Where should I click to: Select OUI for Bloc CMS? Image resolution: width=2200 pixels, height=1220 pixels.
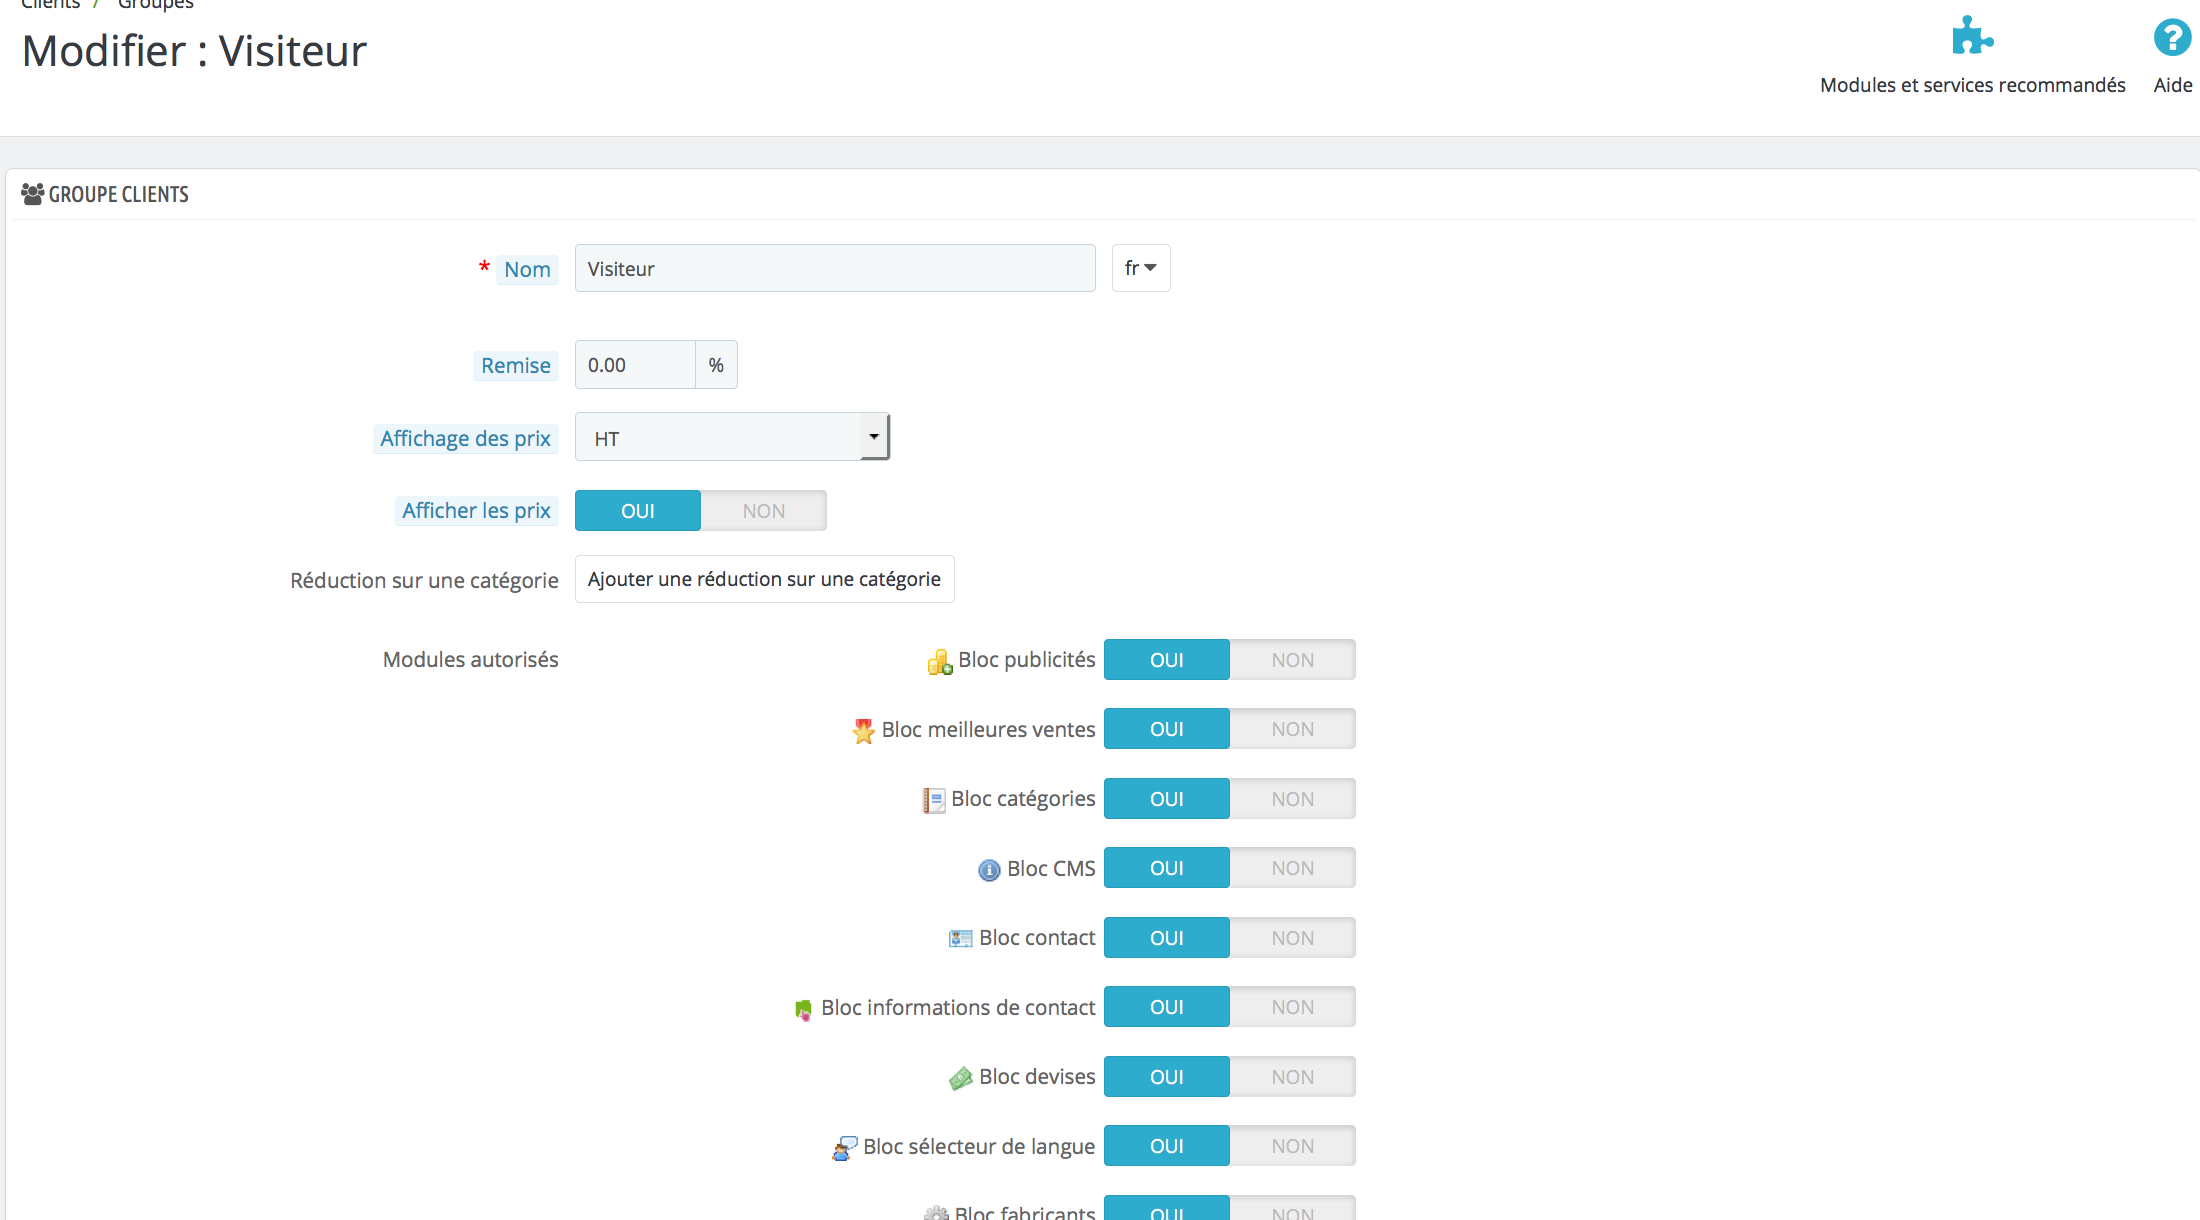(x=1166, y=868)
